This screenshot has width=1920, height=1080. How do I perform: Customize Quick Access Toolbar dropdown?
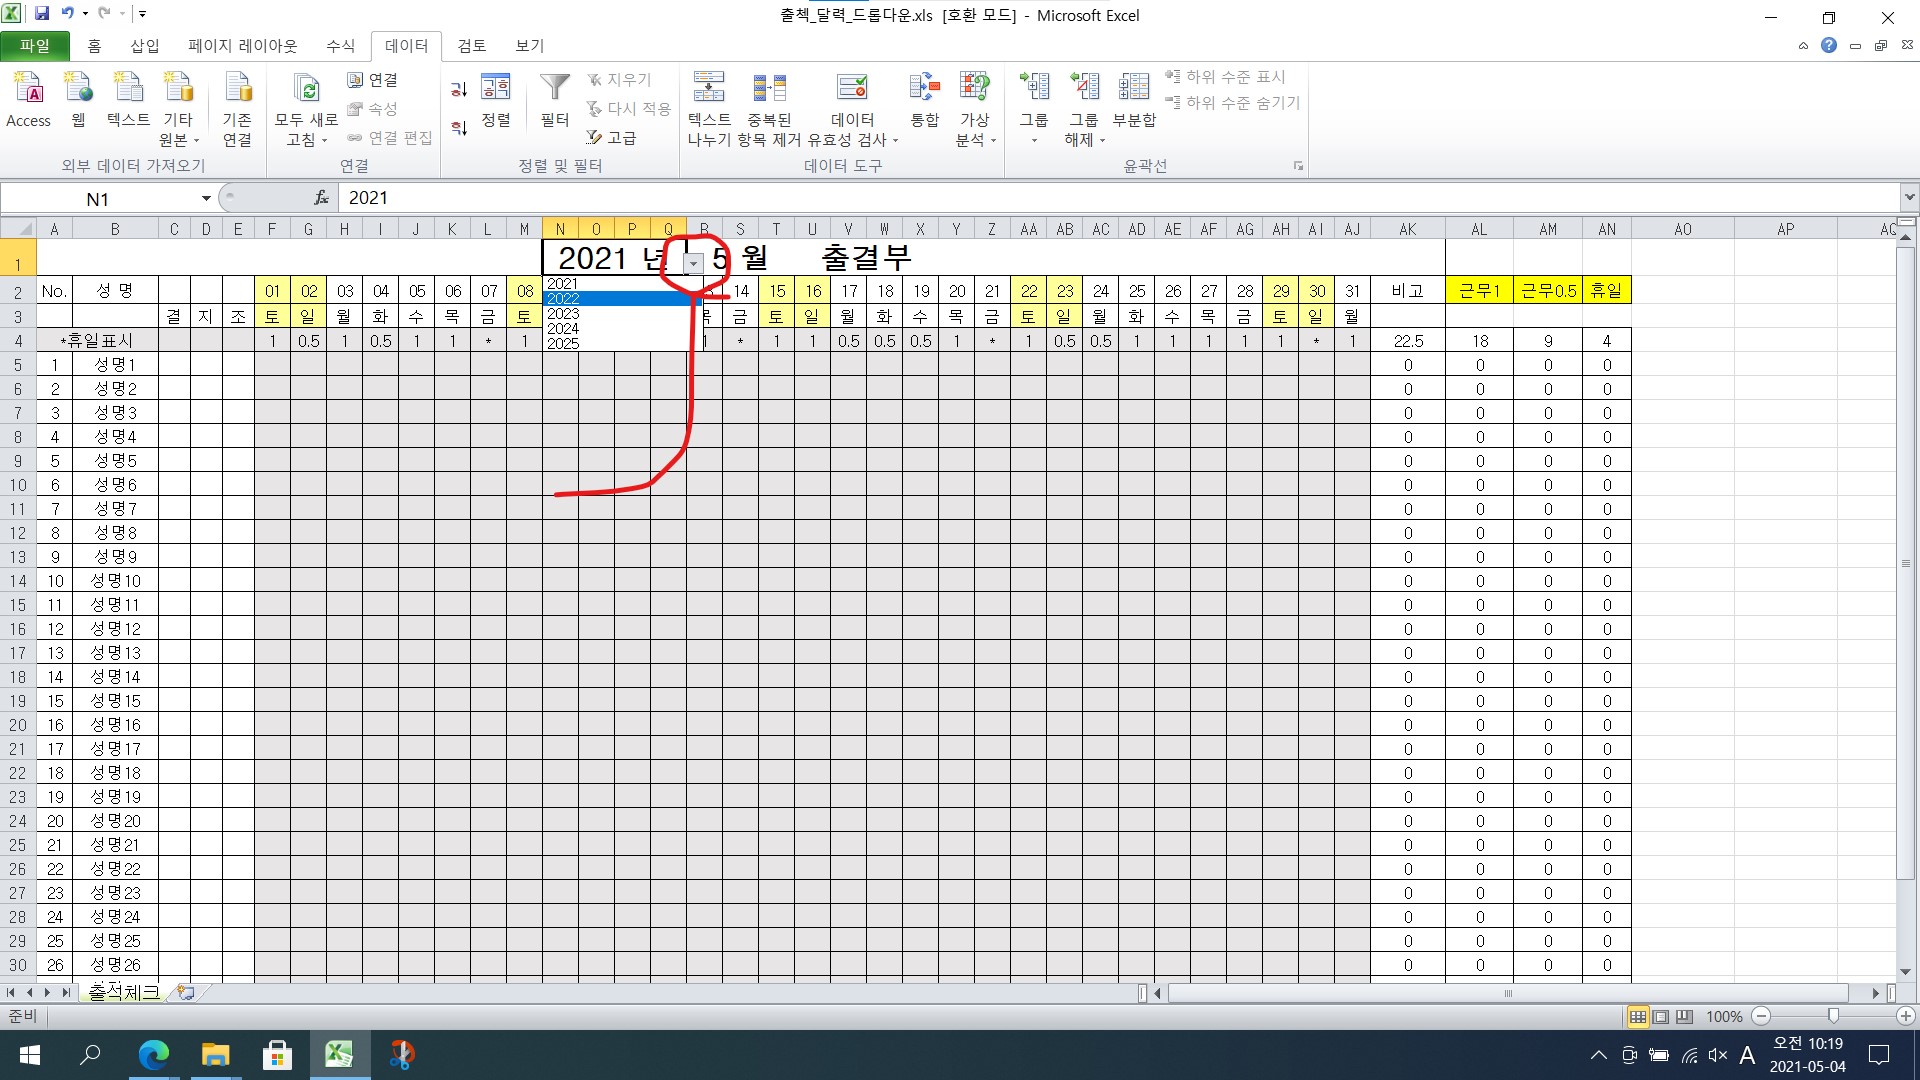click(143, 14)
